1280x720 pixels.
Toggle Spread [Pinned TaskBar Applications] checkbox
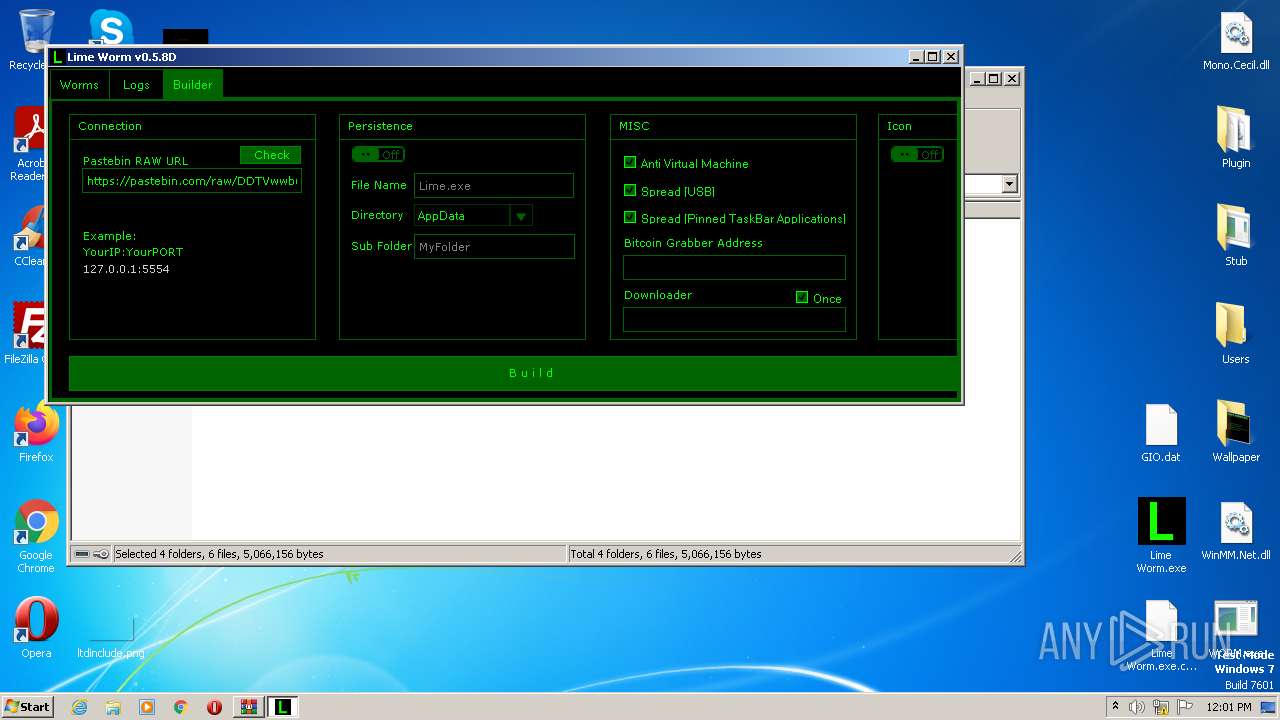pyautogui.click(x=630, y=217)
